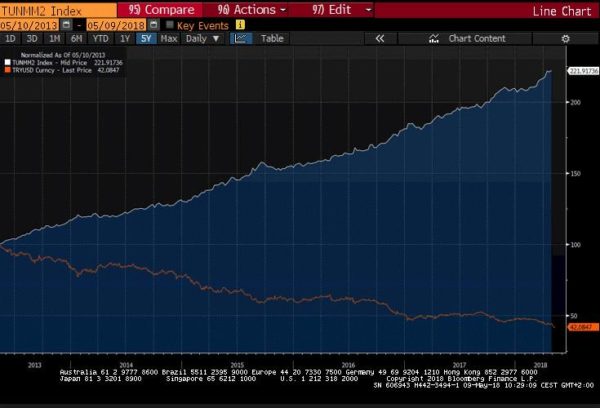600x408 pixels.
Task: Click the Chart Content graph icon
Action: (x=434, y=38)
